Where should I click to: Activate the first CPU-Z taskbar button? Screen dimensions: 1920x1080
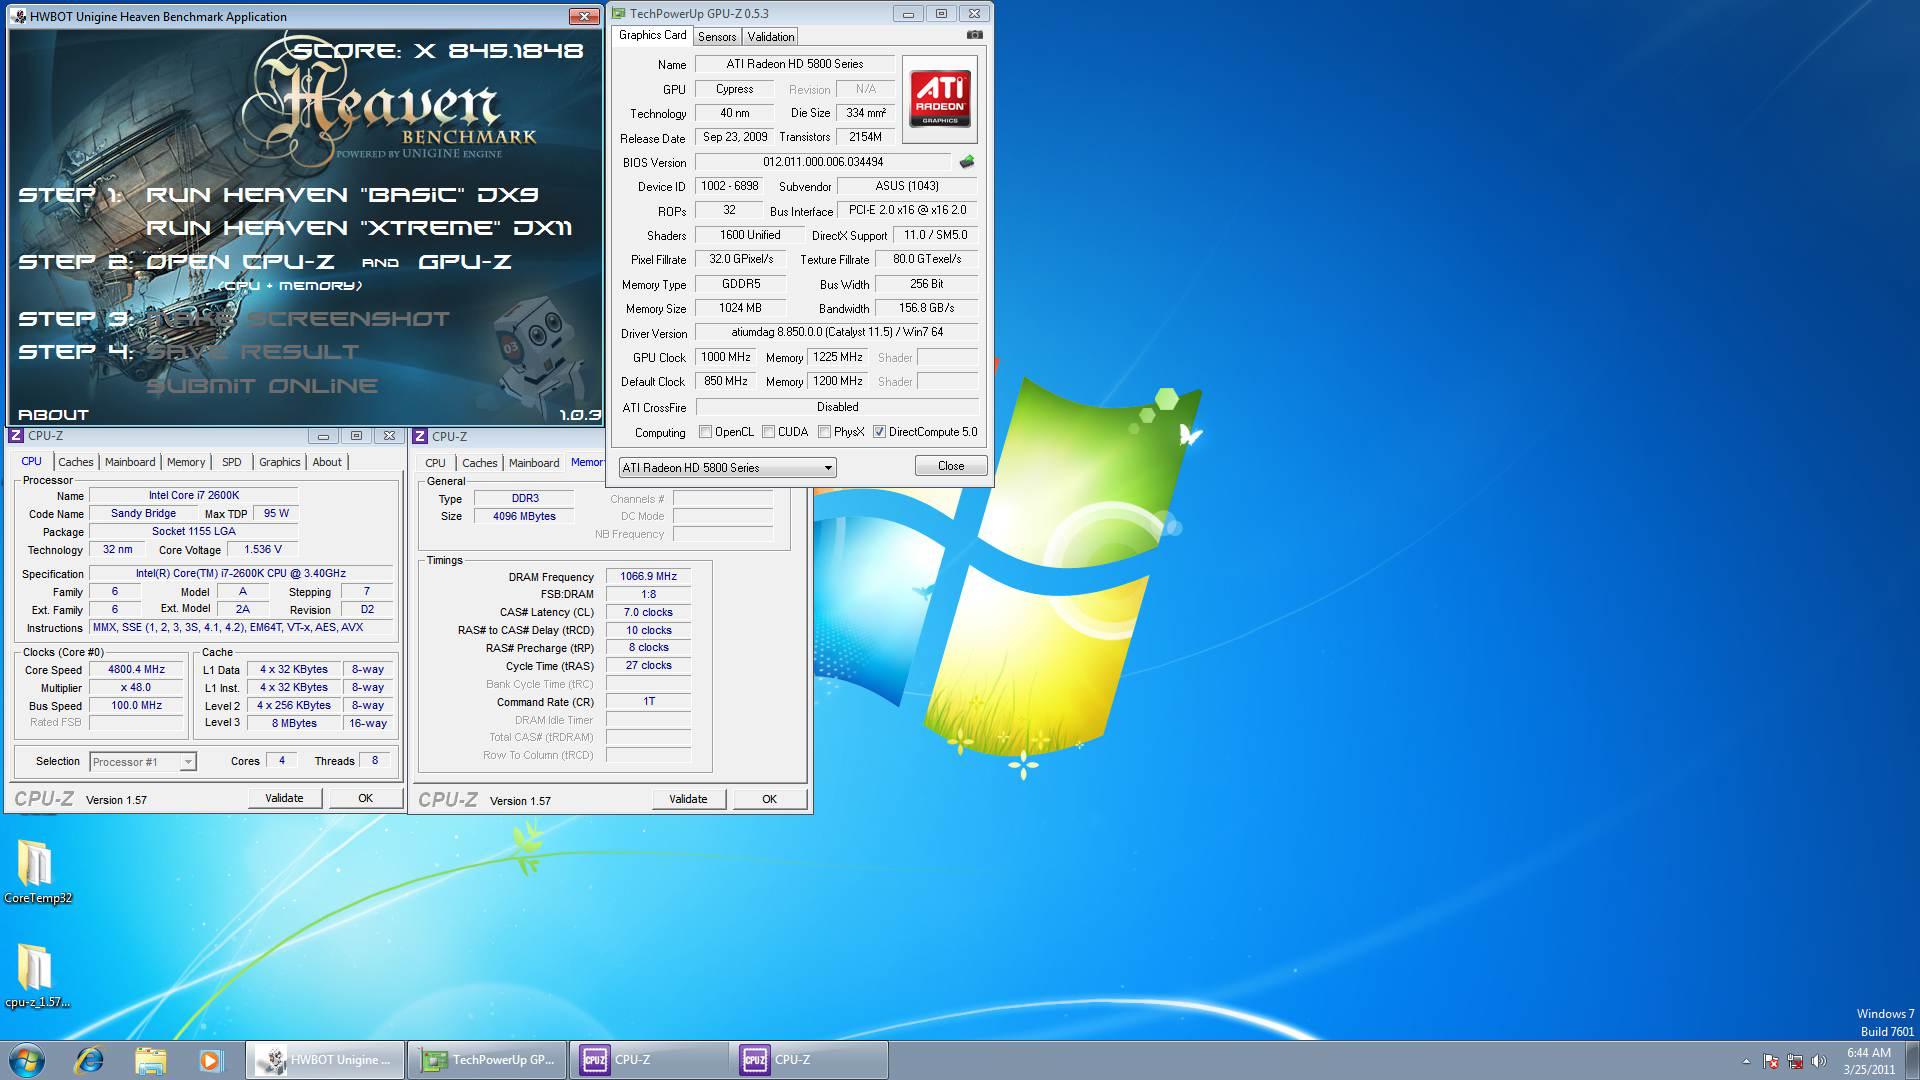pyautogui.click(x=648, y=1060)
